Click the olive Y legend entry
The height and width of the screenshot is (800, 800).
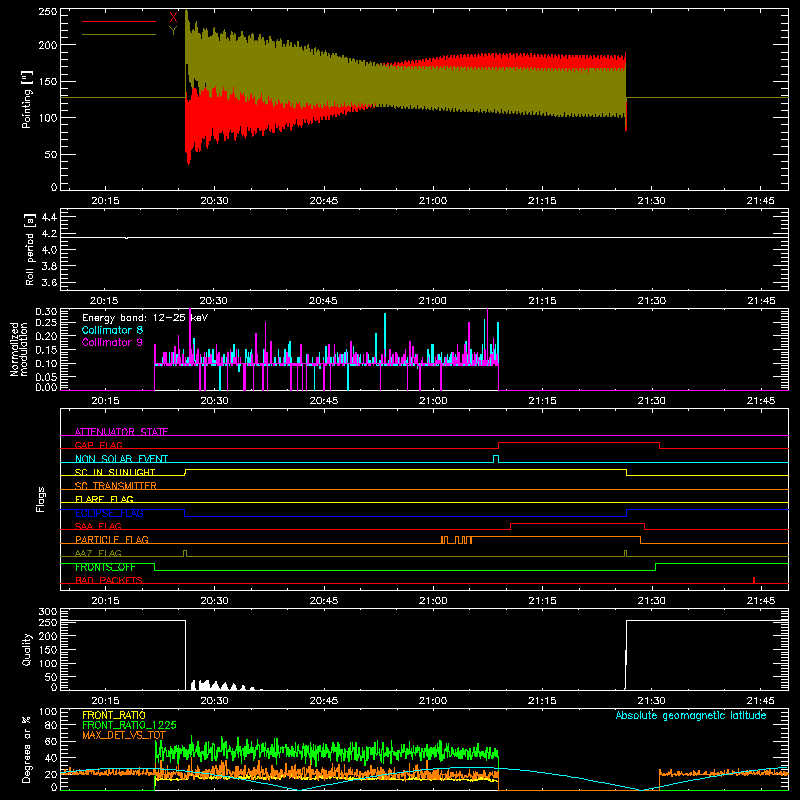click(x=173, y=31)
